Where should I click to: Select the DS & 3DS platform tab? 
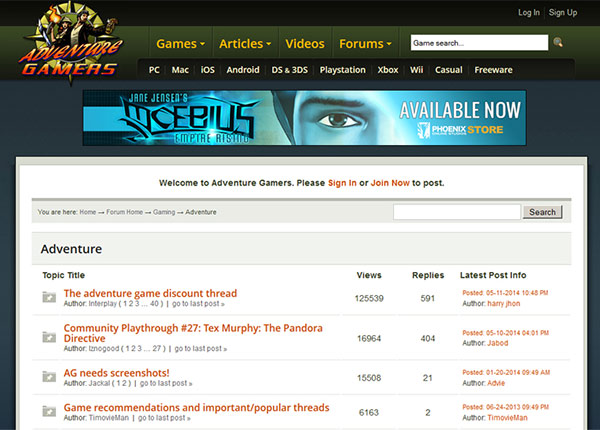(x=289, y=70)
